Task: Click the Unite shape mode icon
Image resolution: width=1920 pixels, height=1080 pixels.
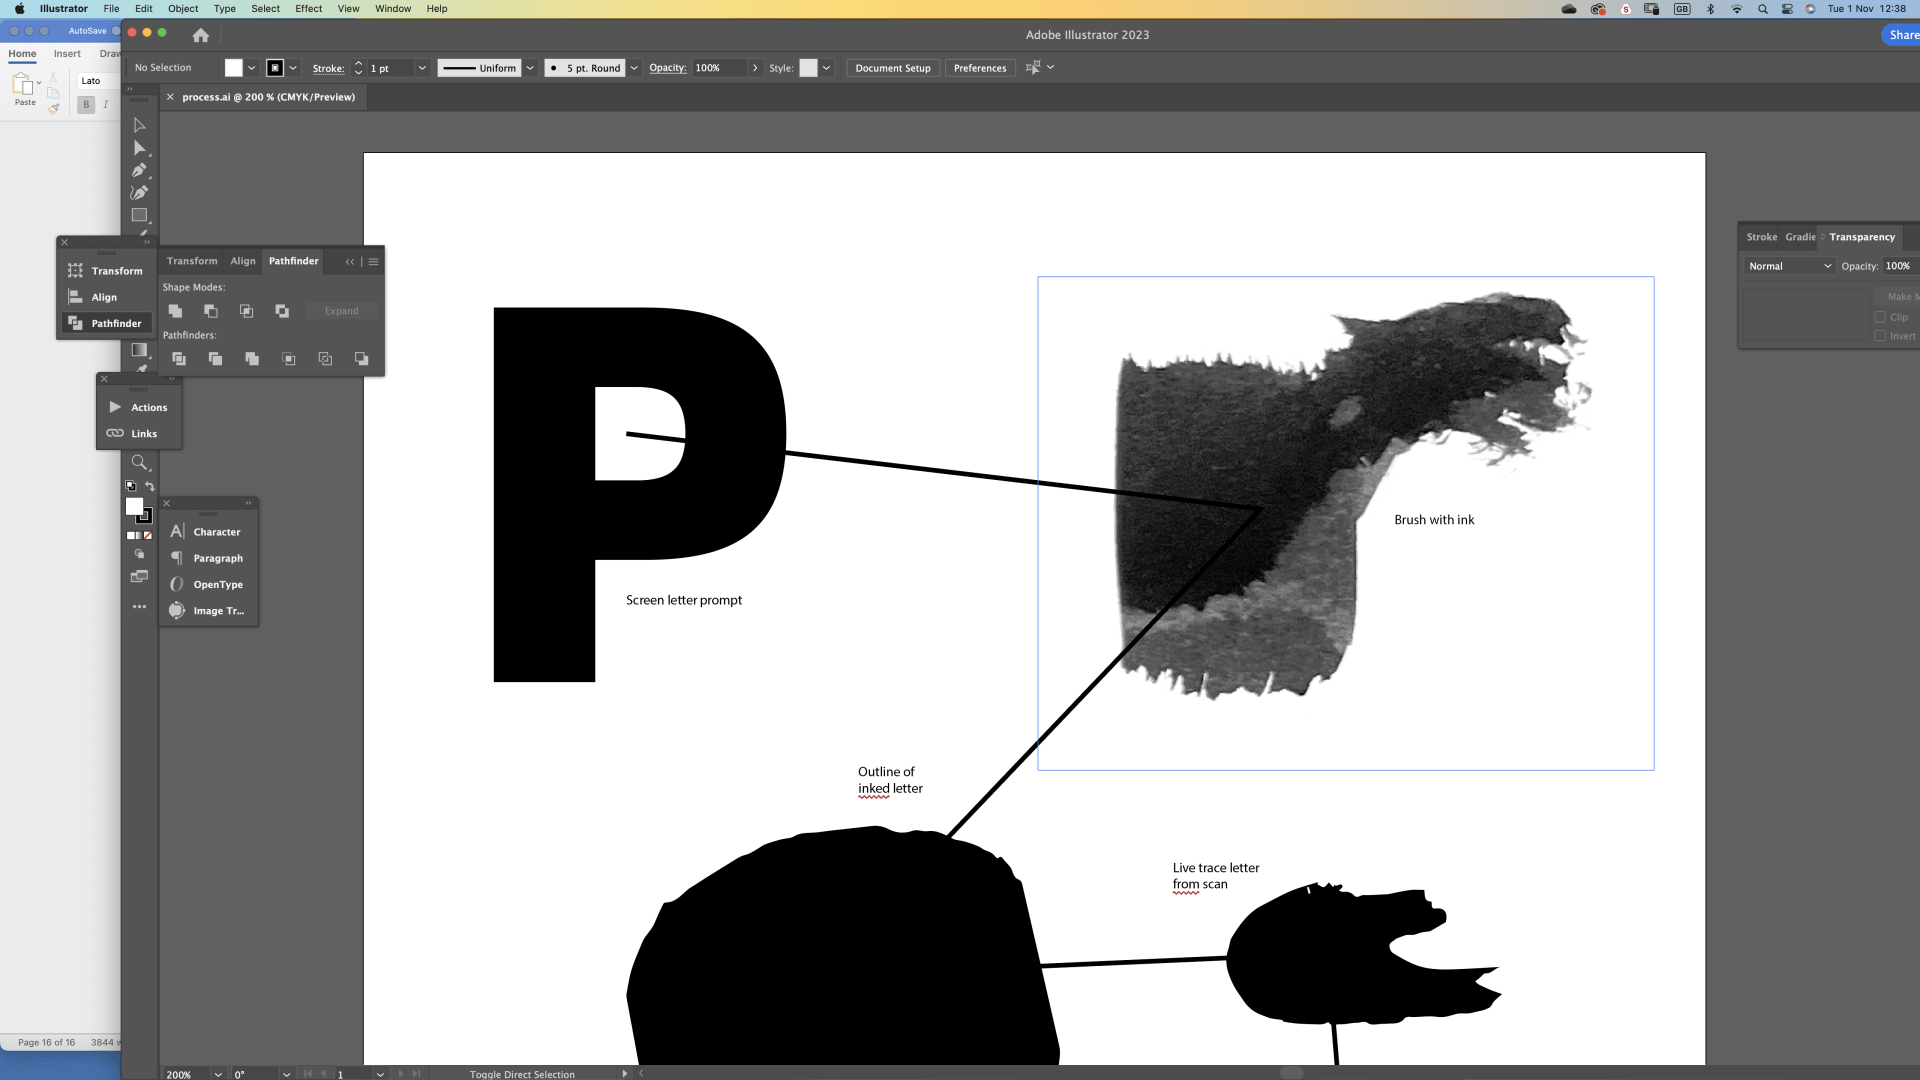Action: click(175, 311)
